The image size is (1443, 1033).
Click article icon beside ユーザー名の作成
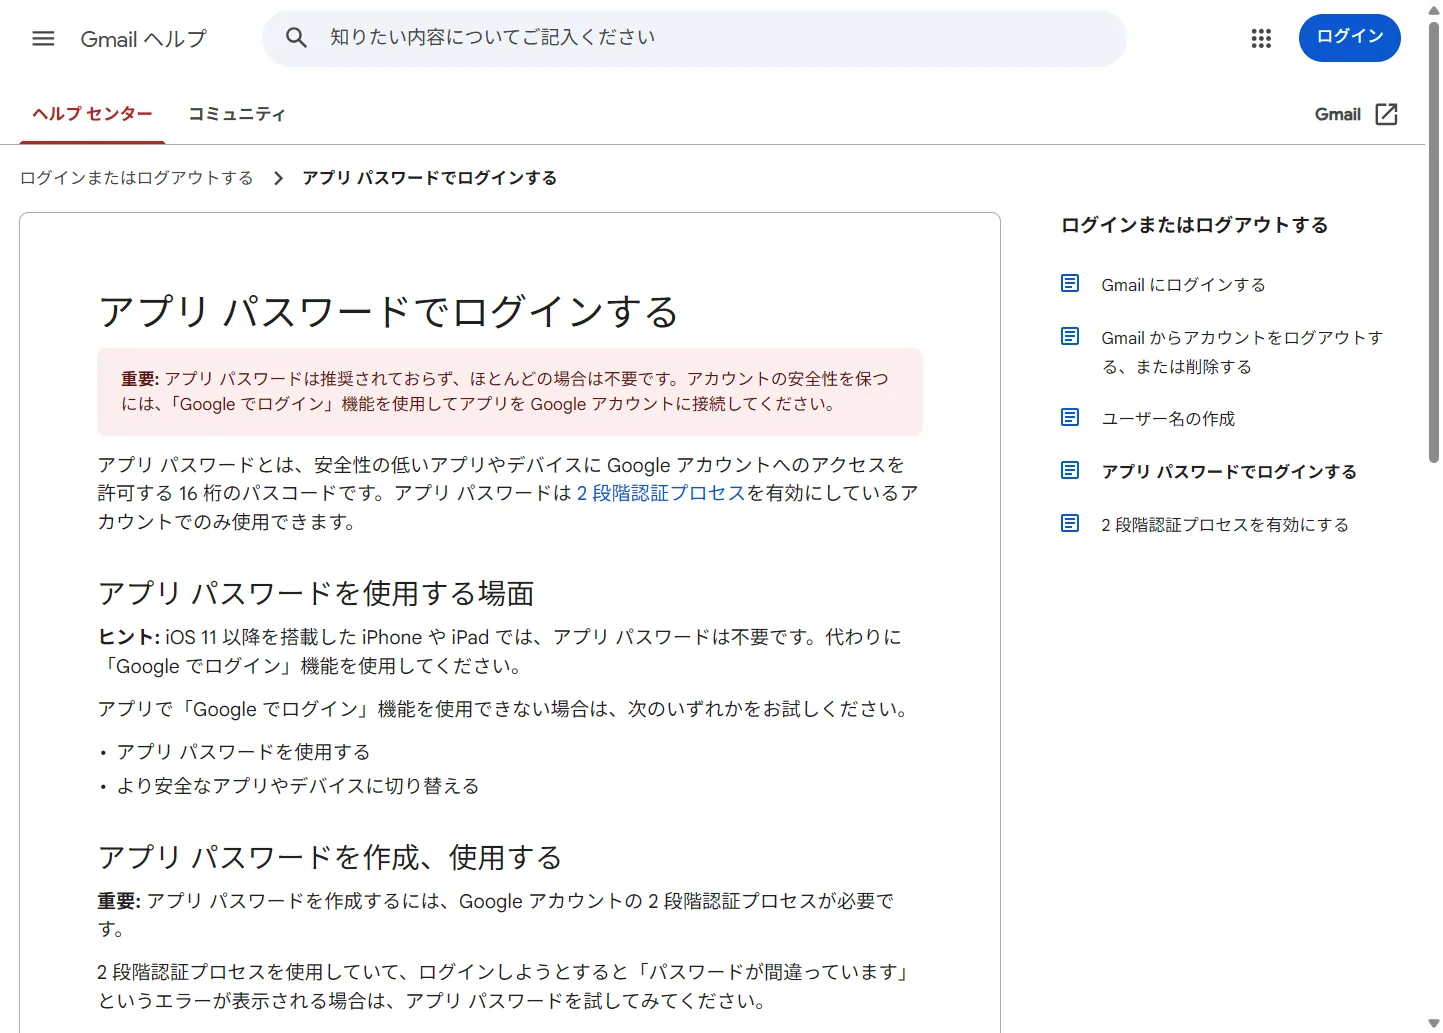point(1070,417)
